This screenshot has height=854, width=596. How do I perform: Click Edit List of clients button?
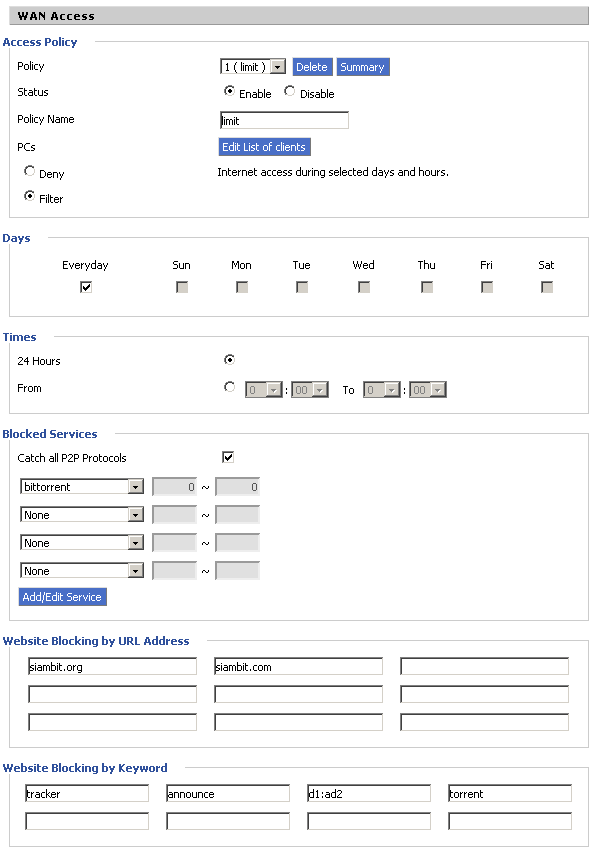point(264,147)
